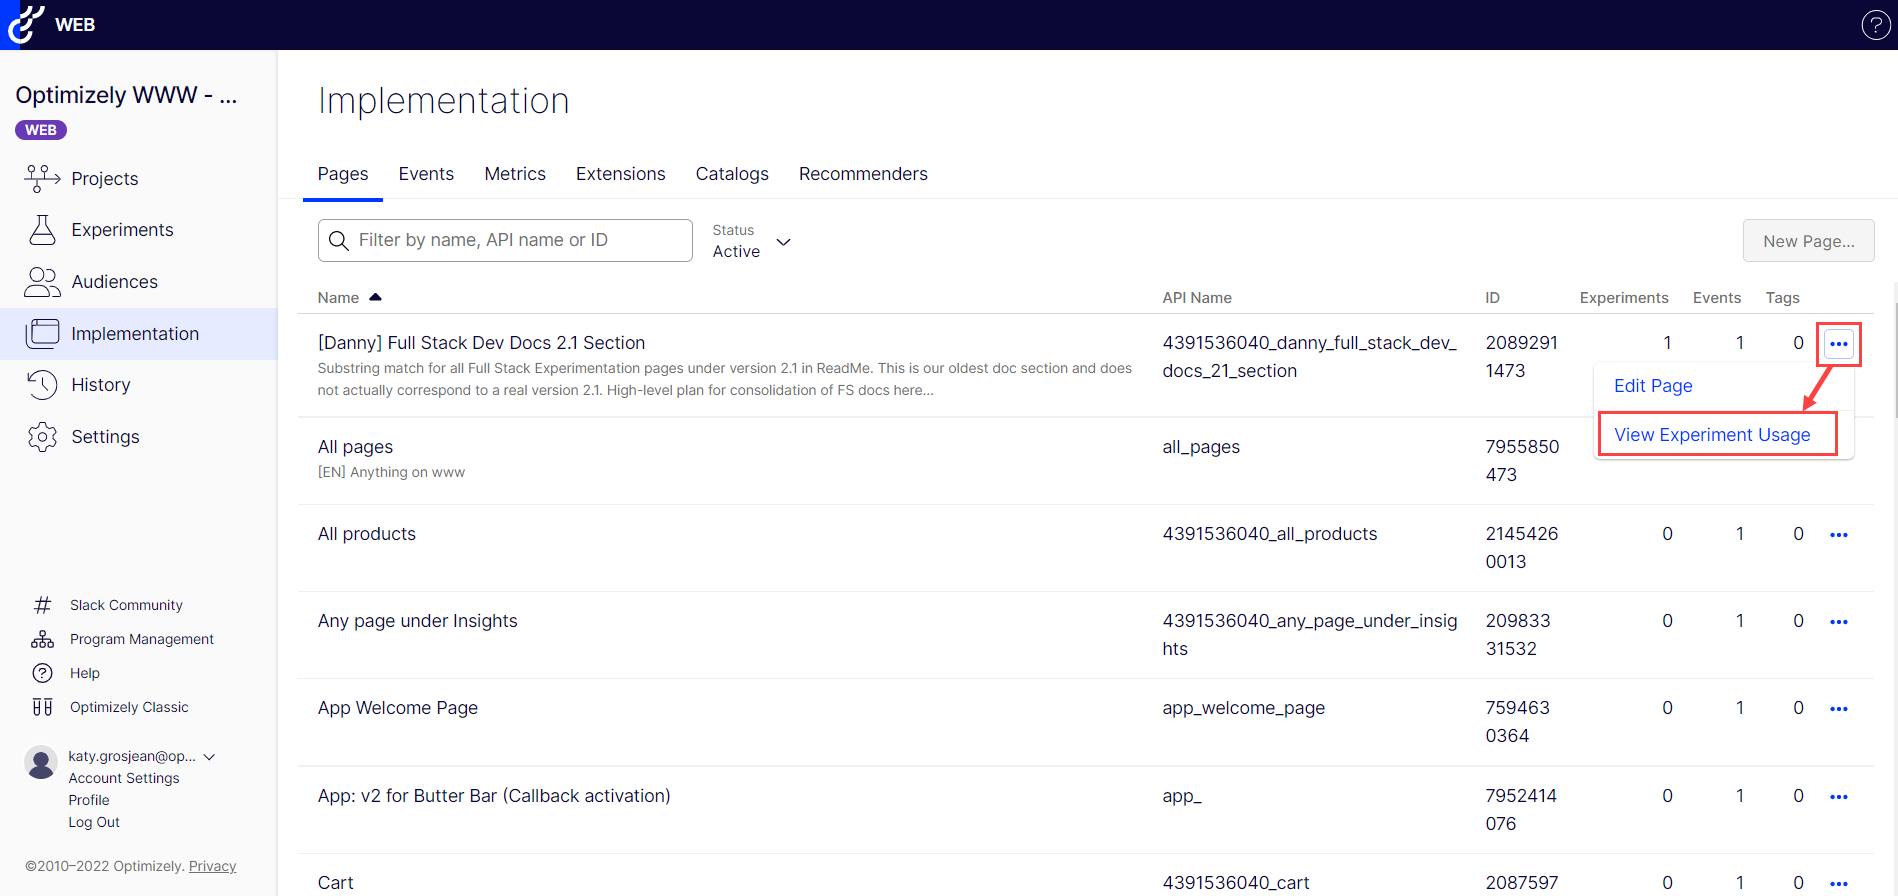Click the Optimizely logo icon
The width and height of the screenshot is (1898, 896).
point(25,24)
